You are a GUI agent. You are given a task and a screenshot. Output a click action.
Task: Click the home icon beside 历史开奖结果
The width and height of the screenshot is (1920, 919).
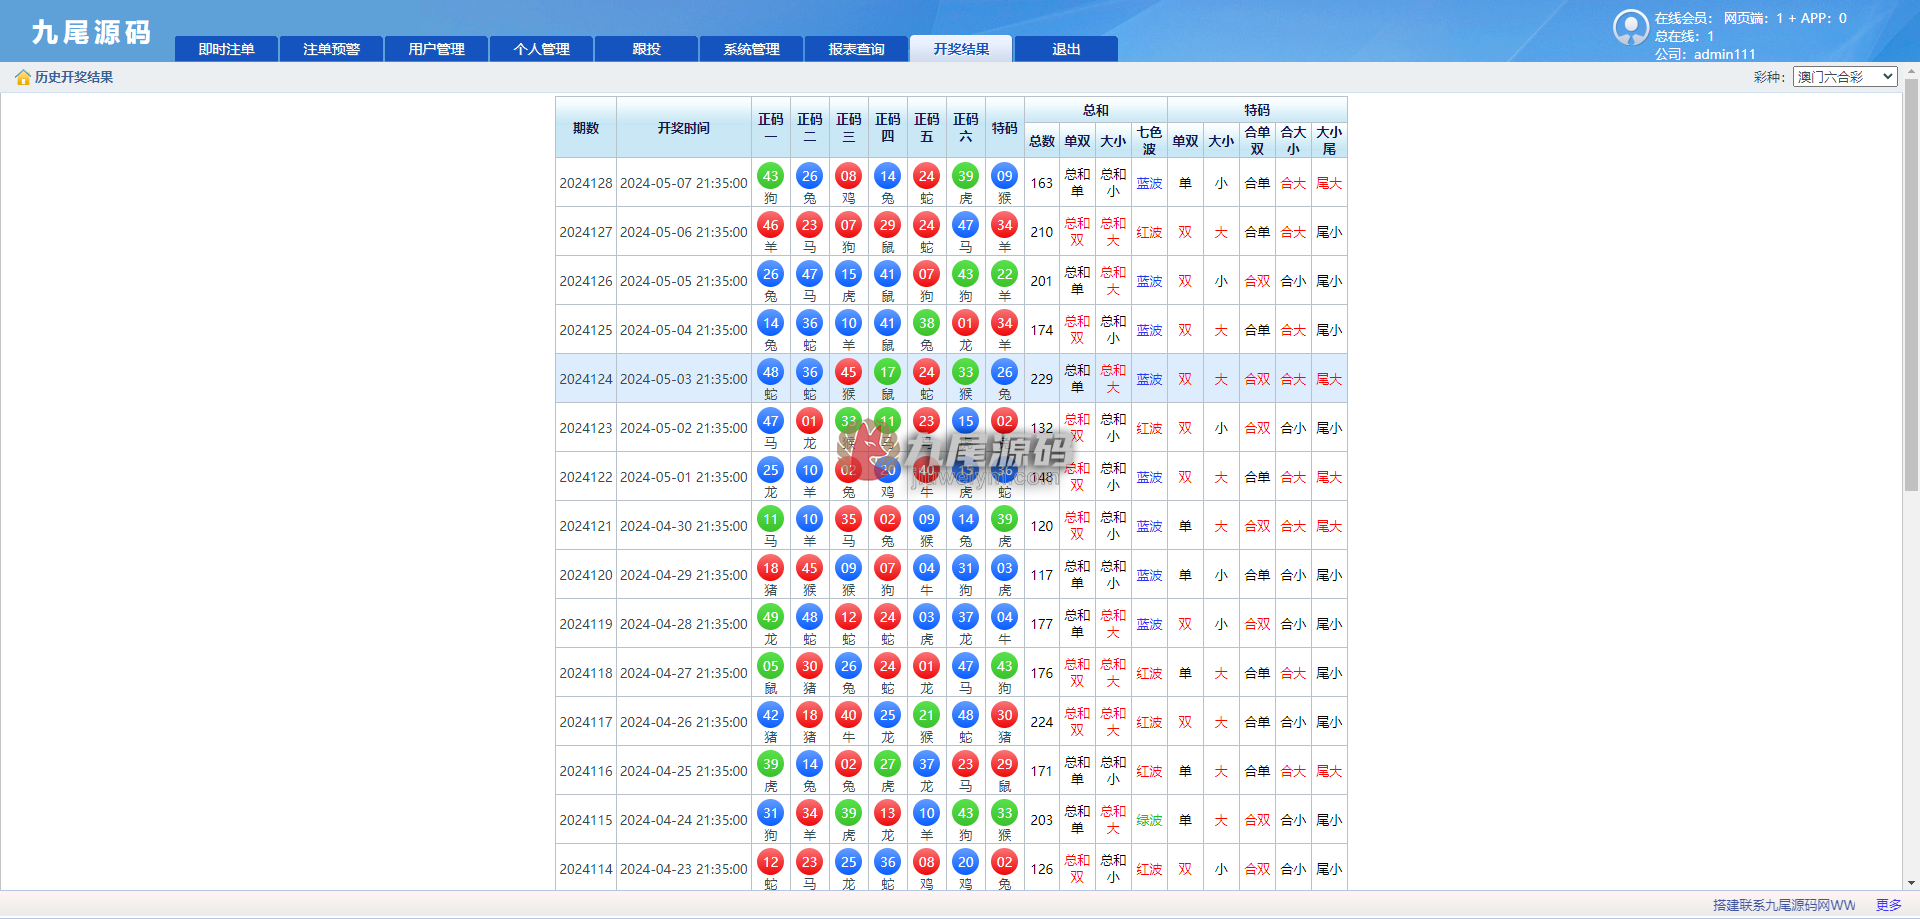(x=23, y=78)
